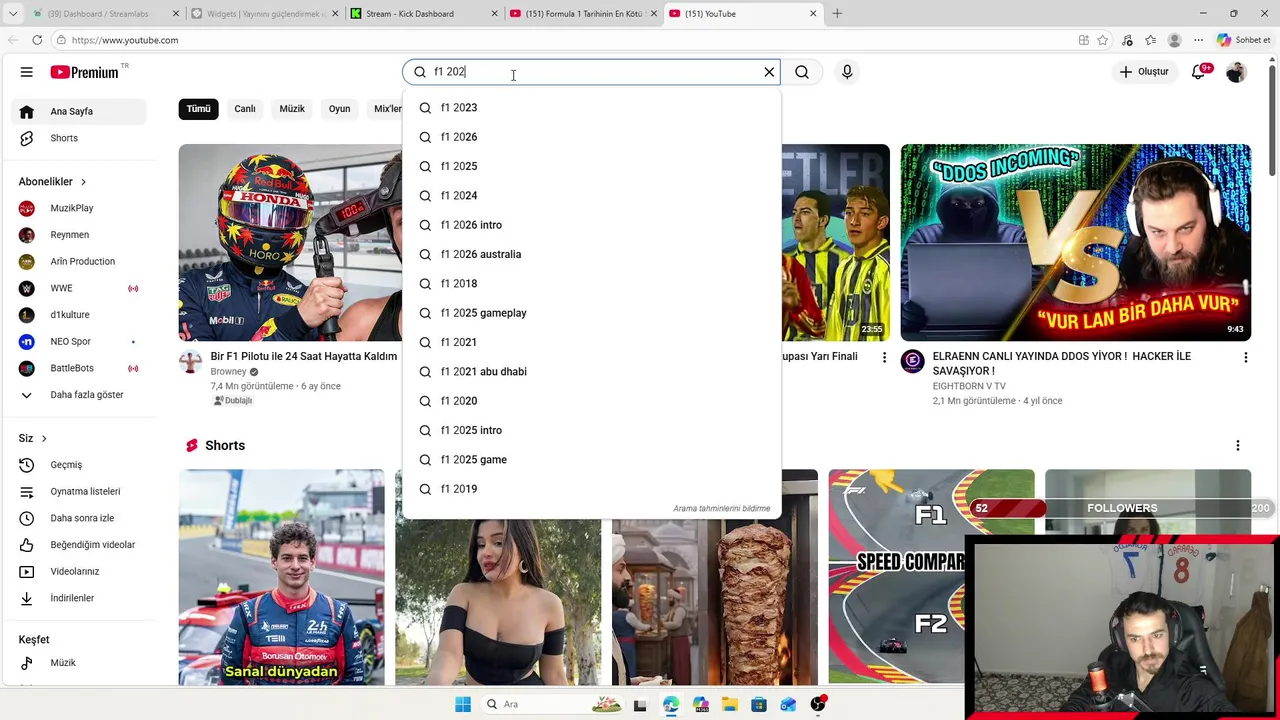Screen dimensions: 1280x720
Task: Bookmark page with star icon
Action: click(1102, 40)
